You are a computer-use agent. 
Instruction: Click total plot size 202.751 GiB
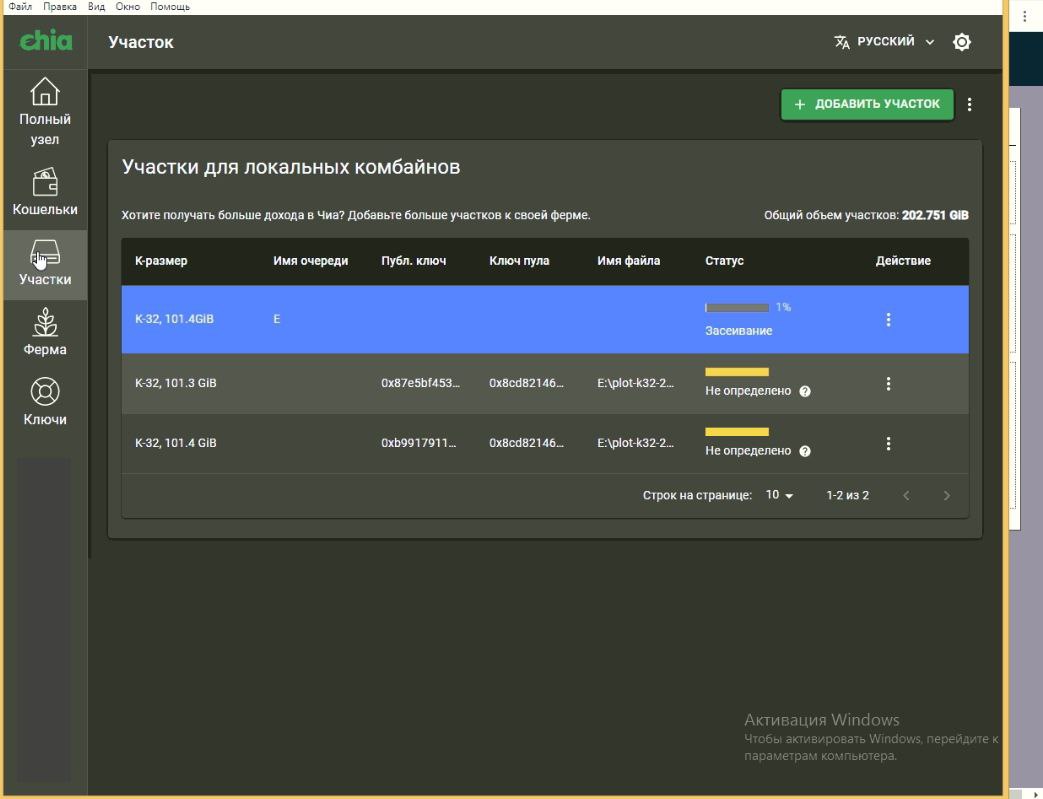coord(935,216)
